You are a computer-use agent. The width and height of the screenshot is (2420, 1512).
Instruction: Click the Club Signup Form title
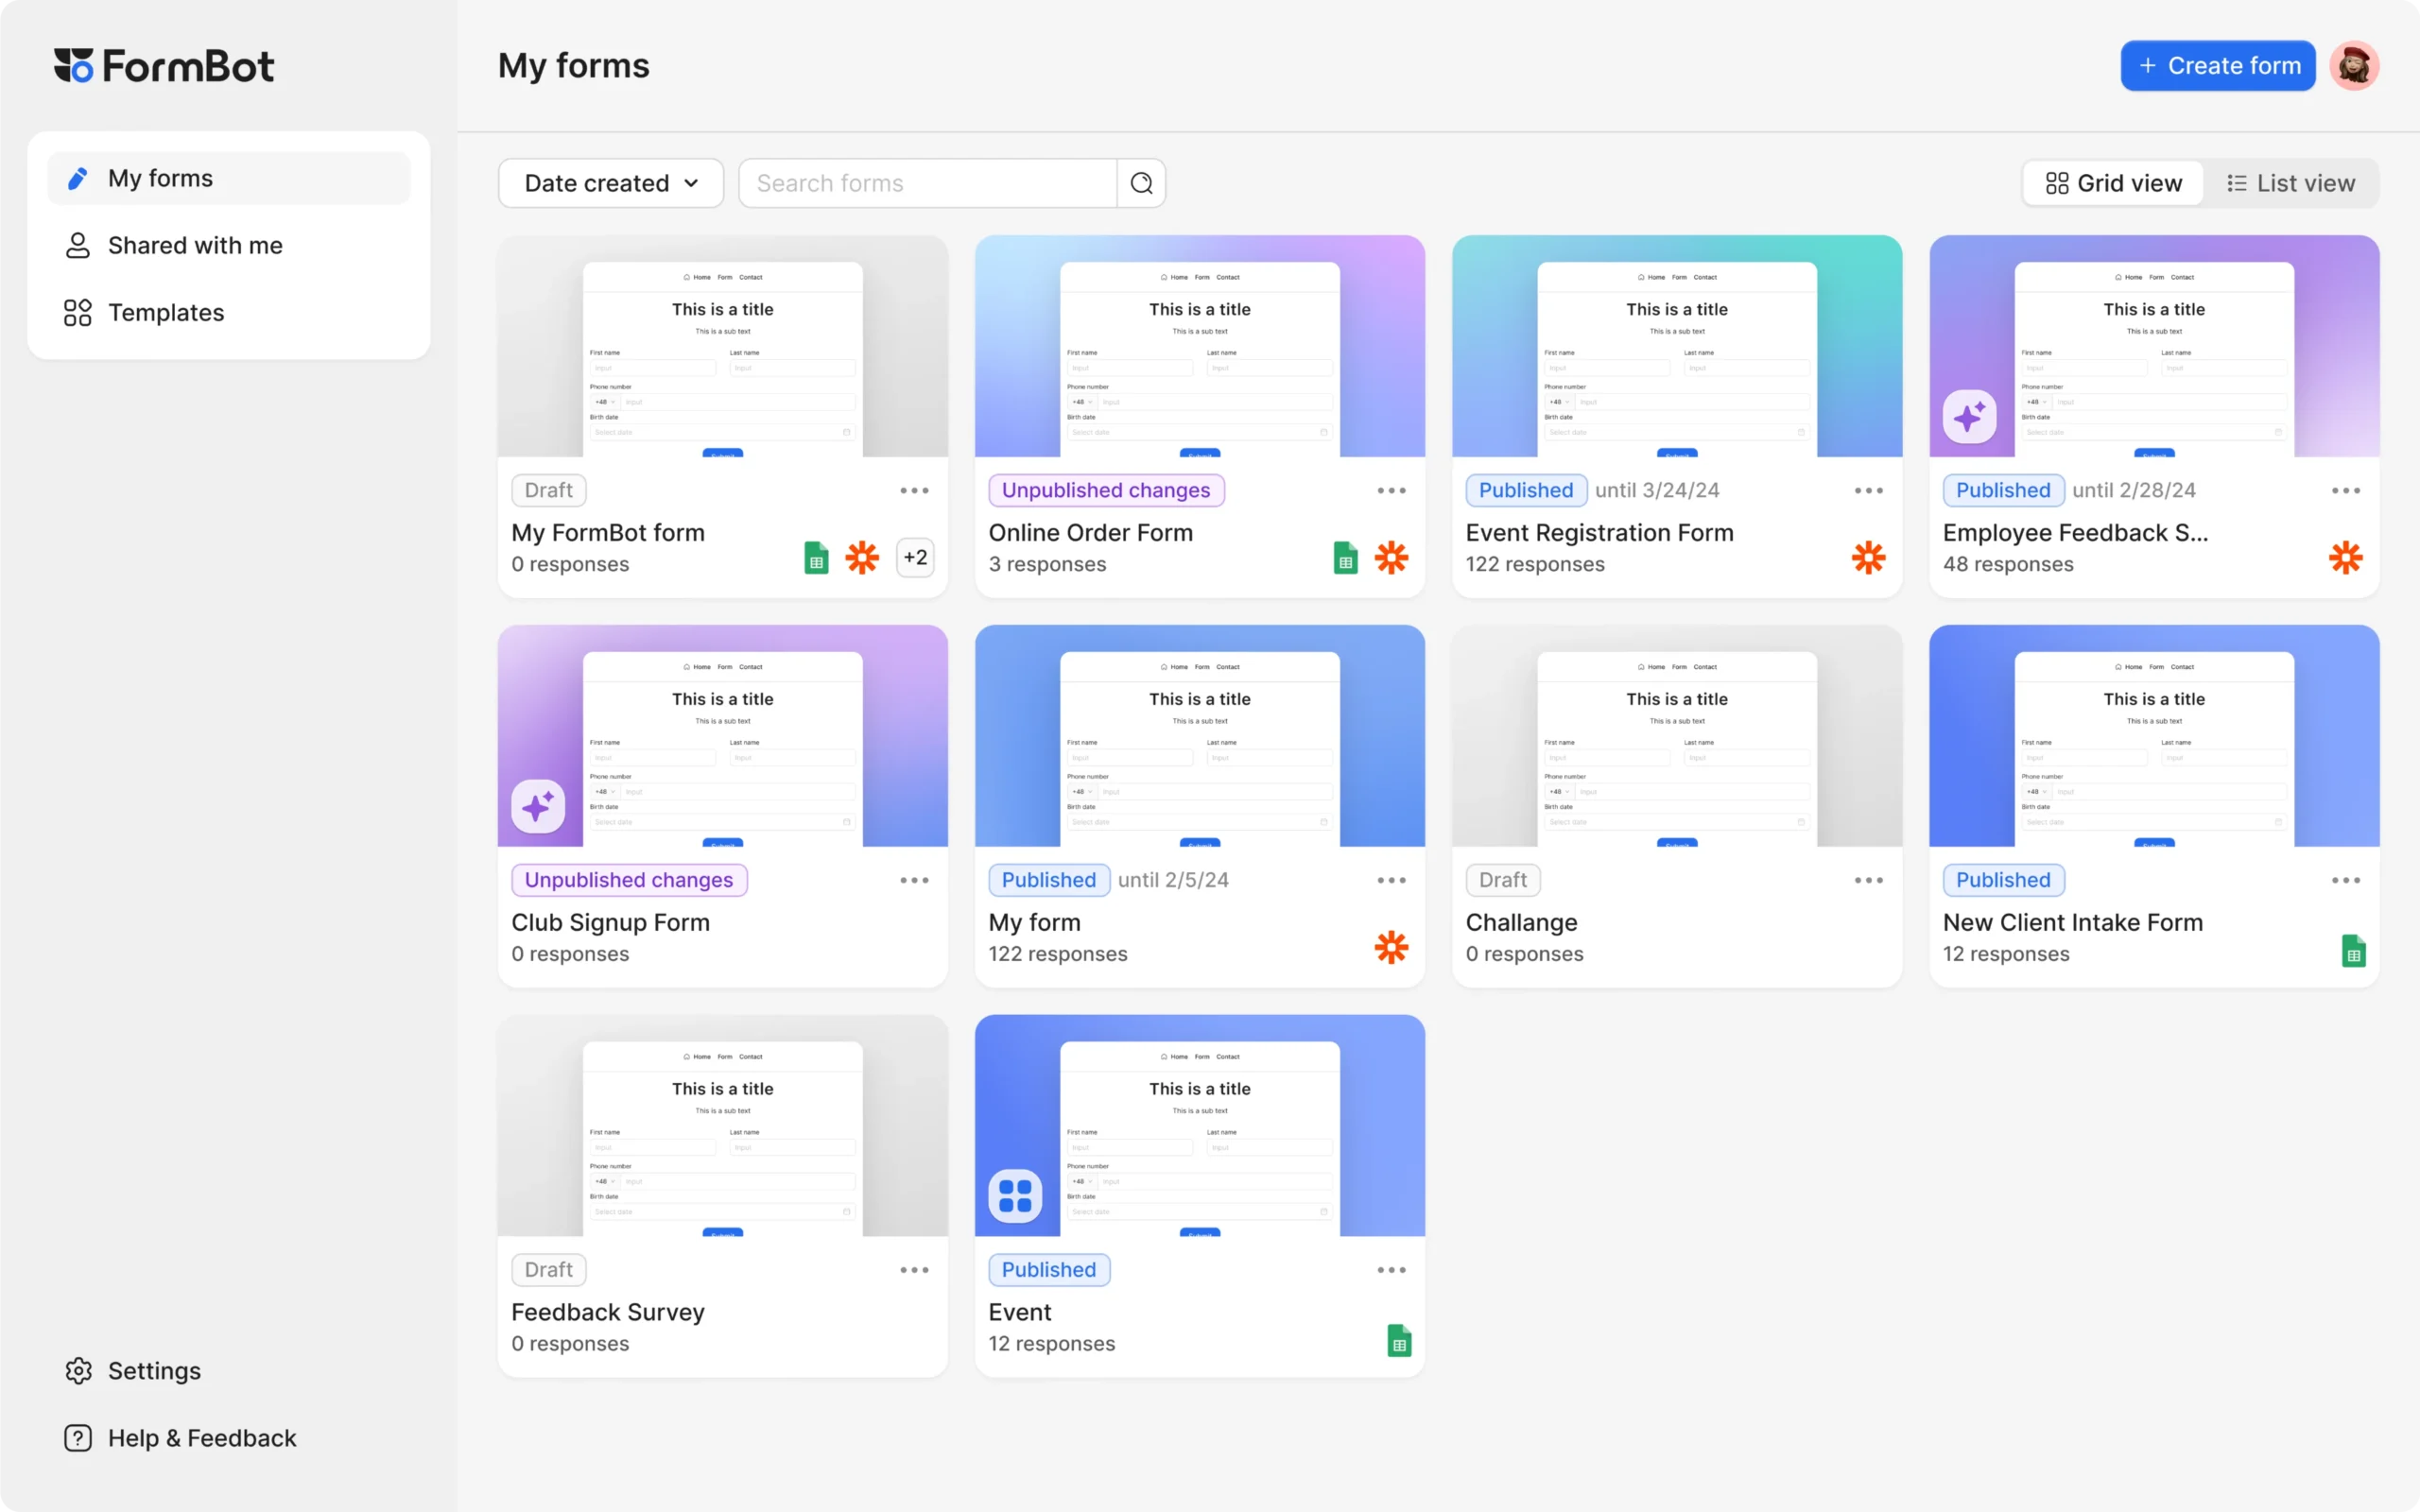[610, 923]
